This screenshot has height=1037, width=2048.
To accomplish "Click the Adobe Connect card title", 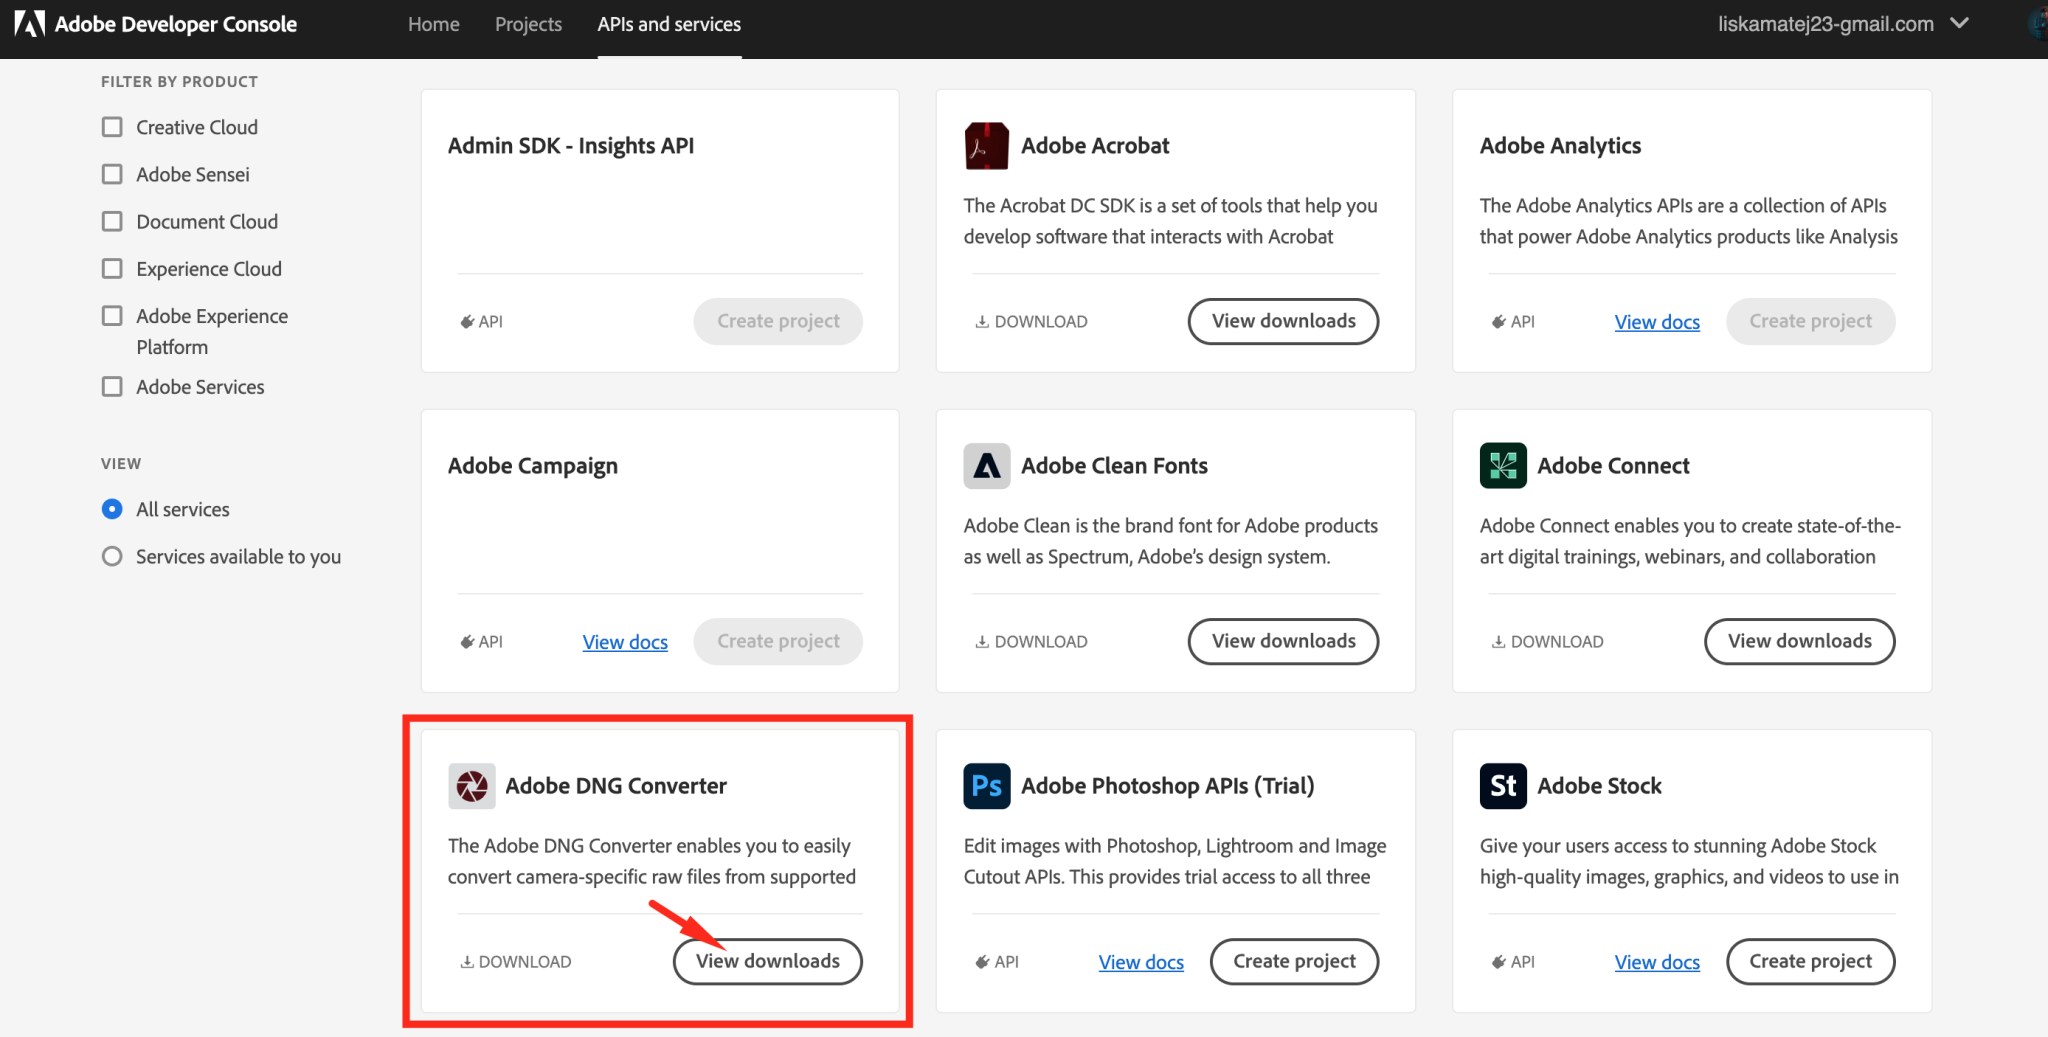I will click(x=1613, y=466).
